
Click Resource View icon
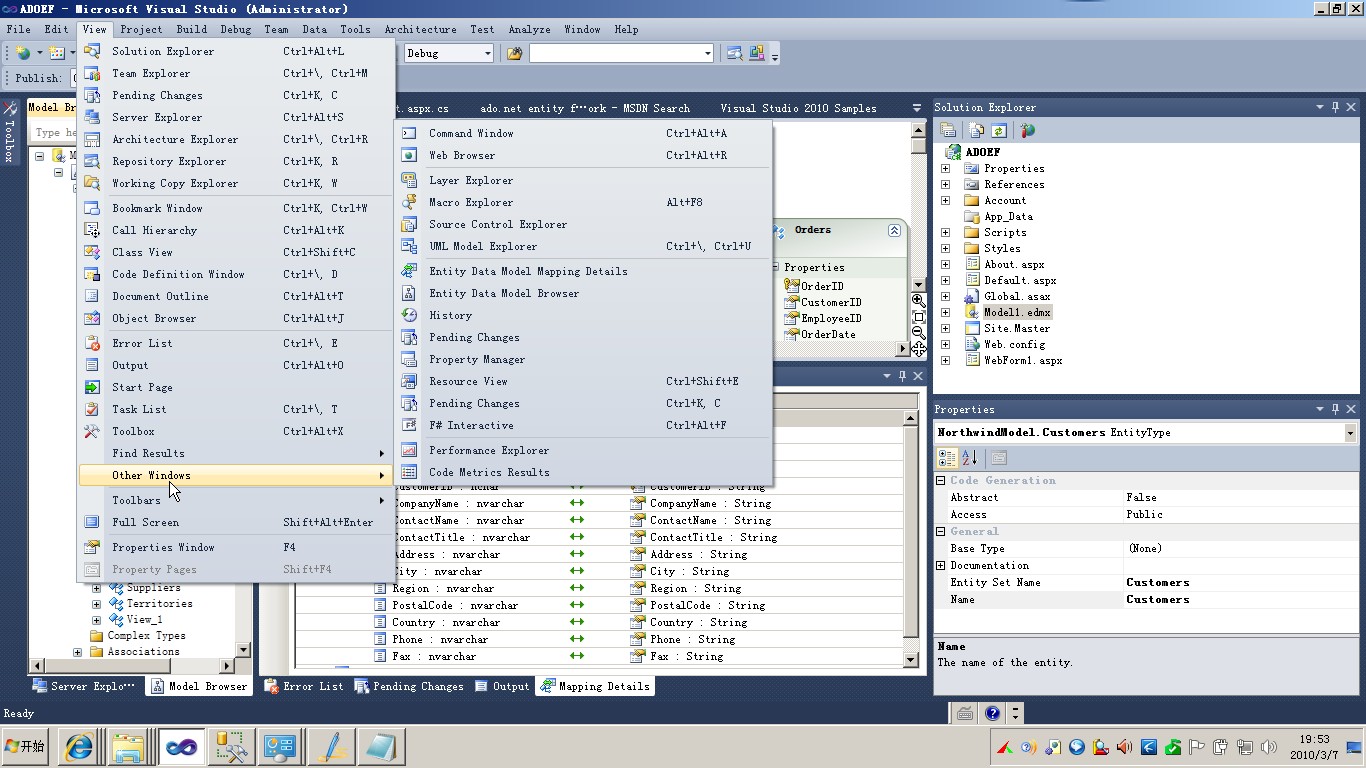coord(409,381)
